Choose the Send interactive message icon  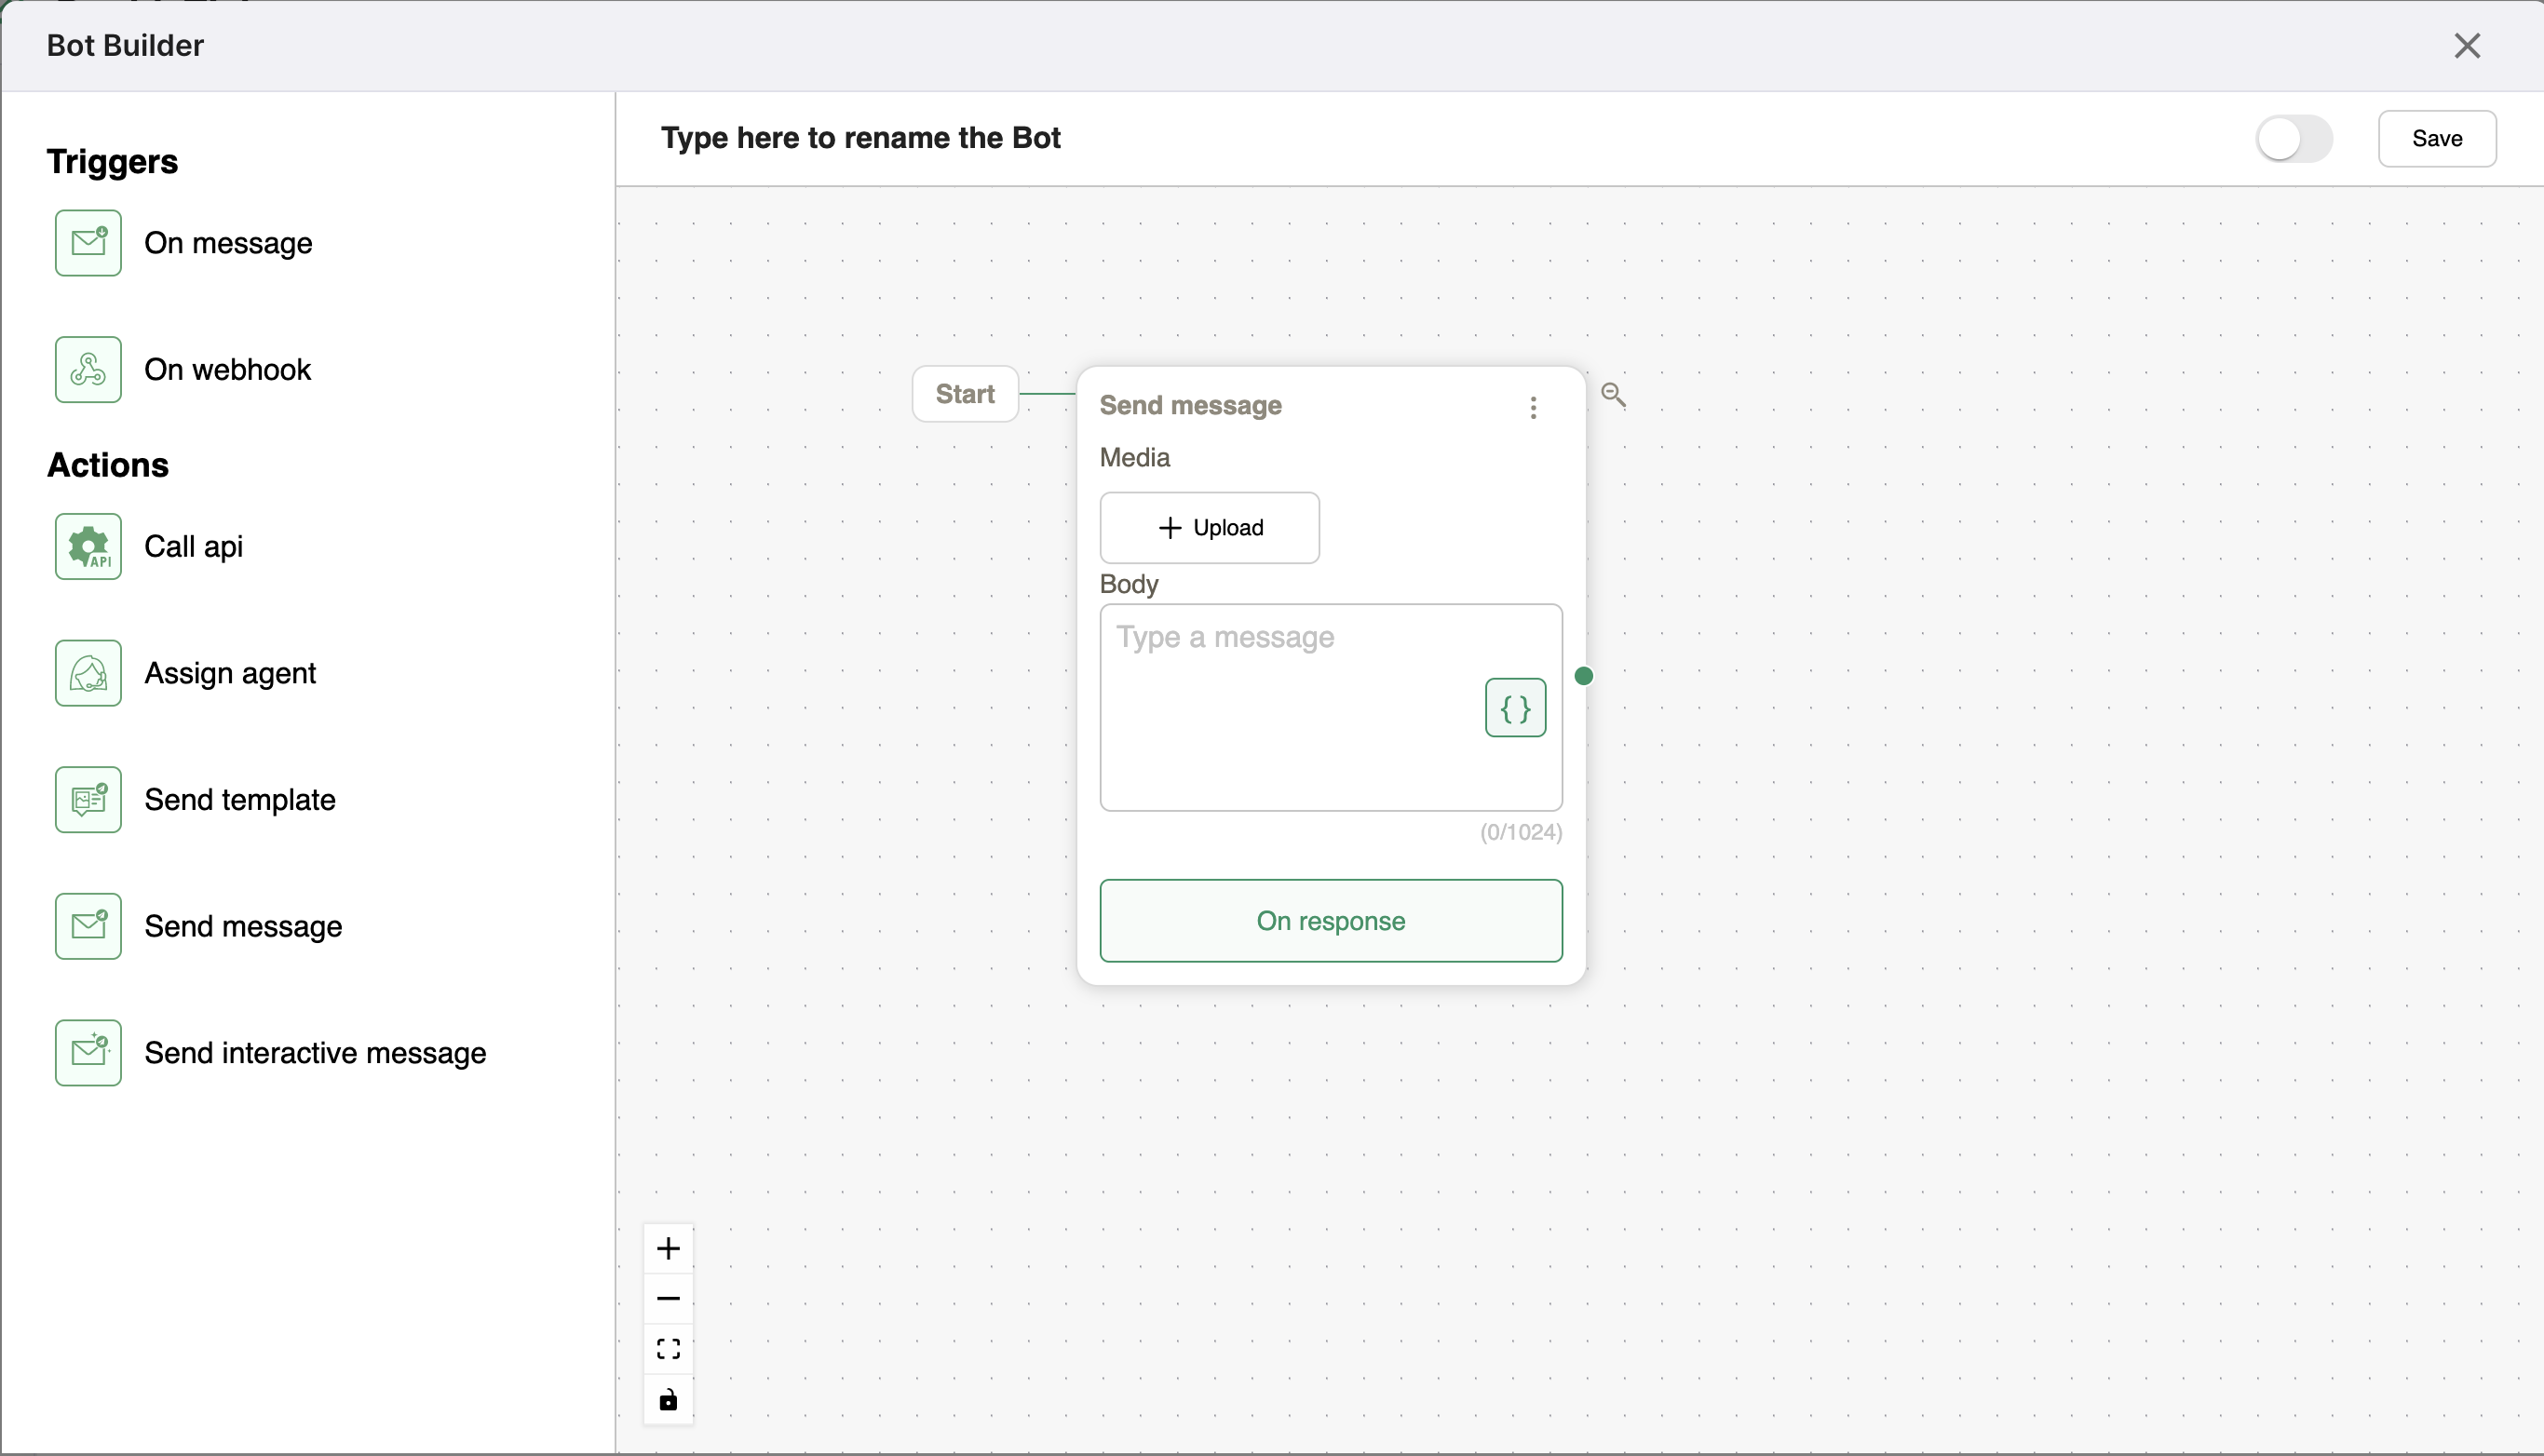[88, 1053]
